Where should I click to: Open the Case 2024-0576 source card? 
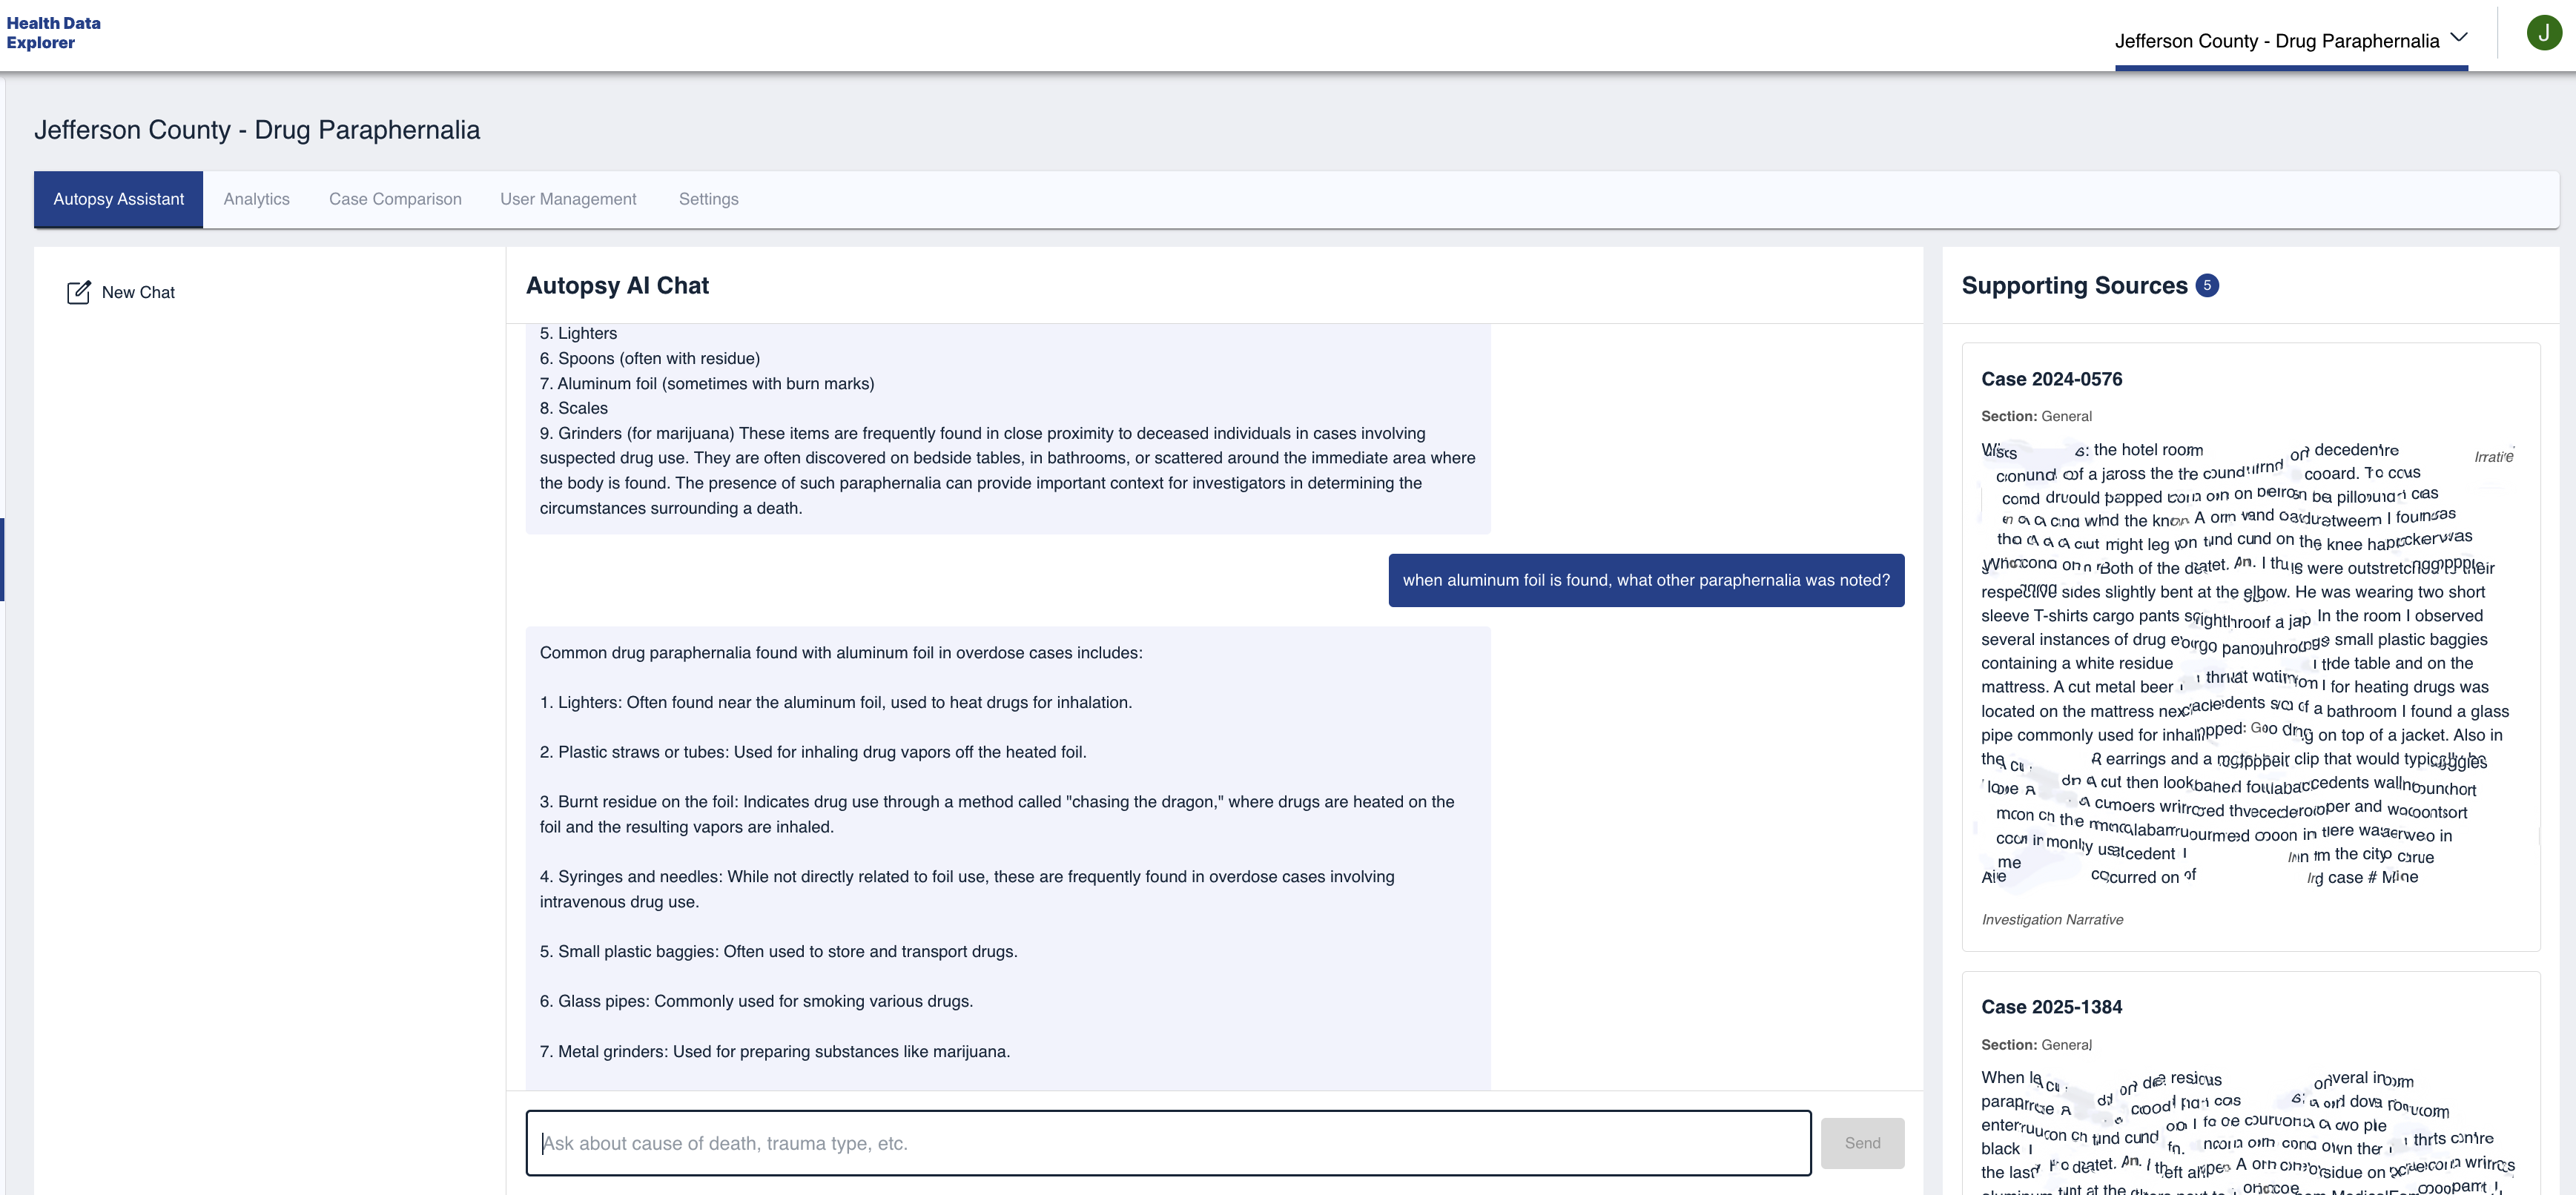point(2051,379)
